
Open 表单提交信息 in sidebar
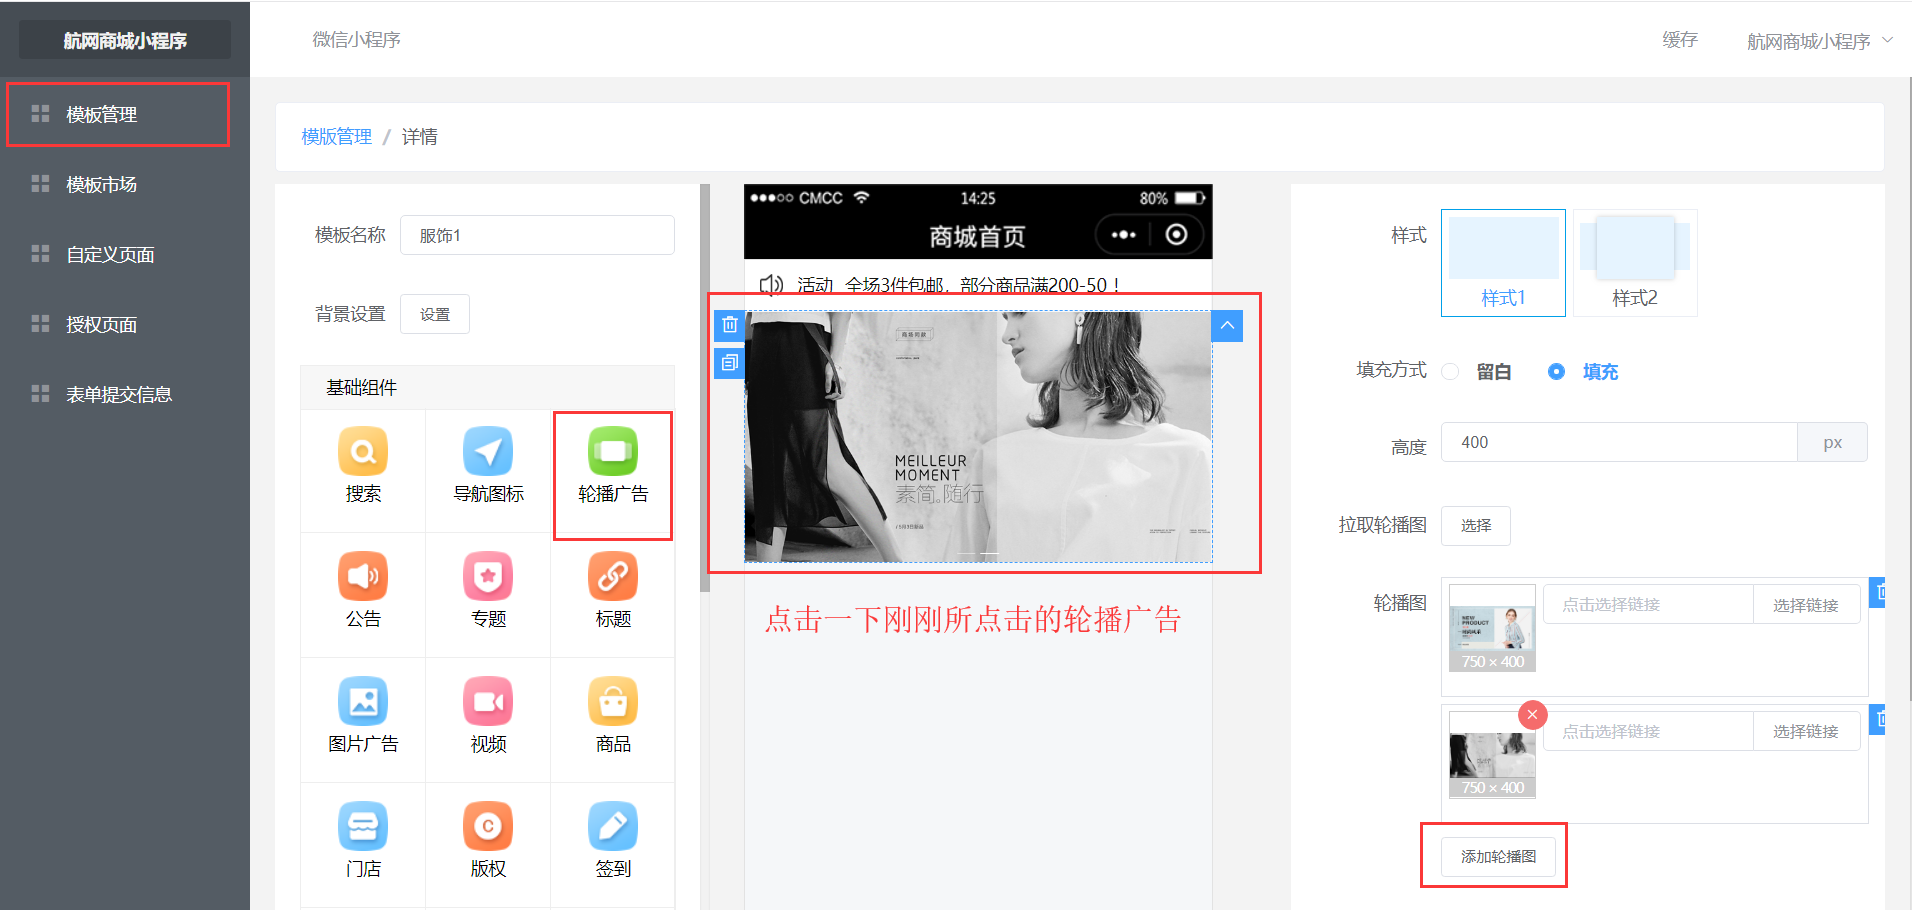pyautogui.click(x=125, y=395)
